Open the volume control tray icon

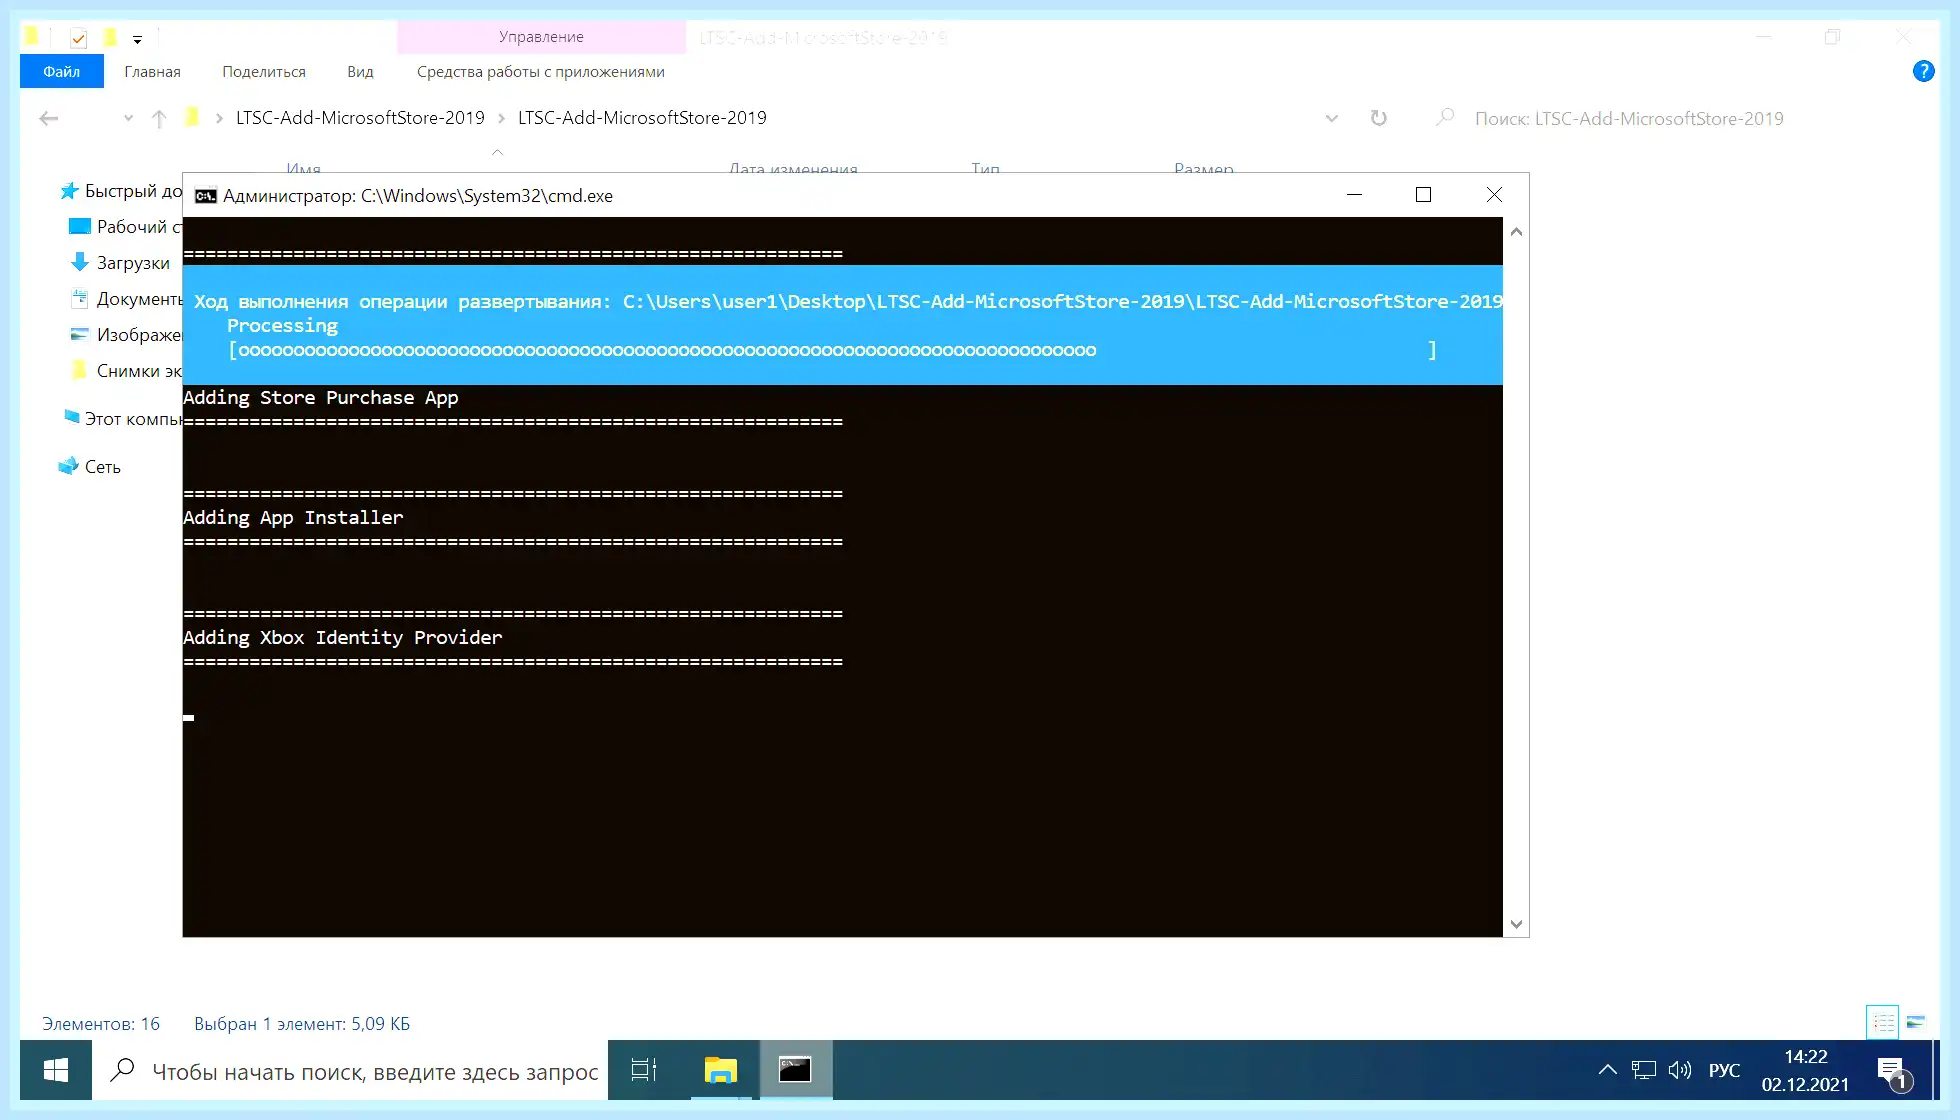(x=1680, y=1070)
